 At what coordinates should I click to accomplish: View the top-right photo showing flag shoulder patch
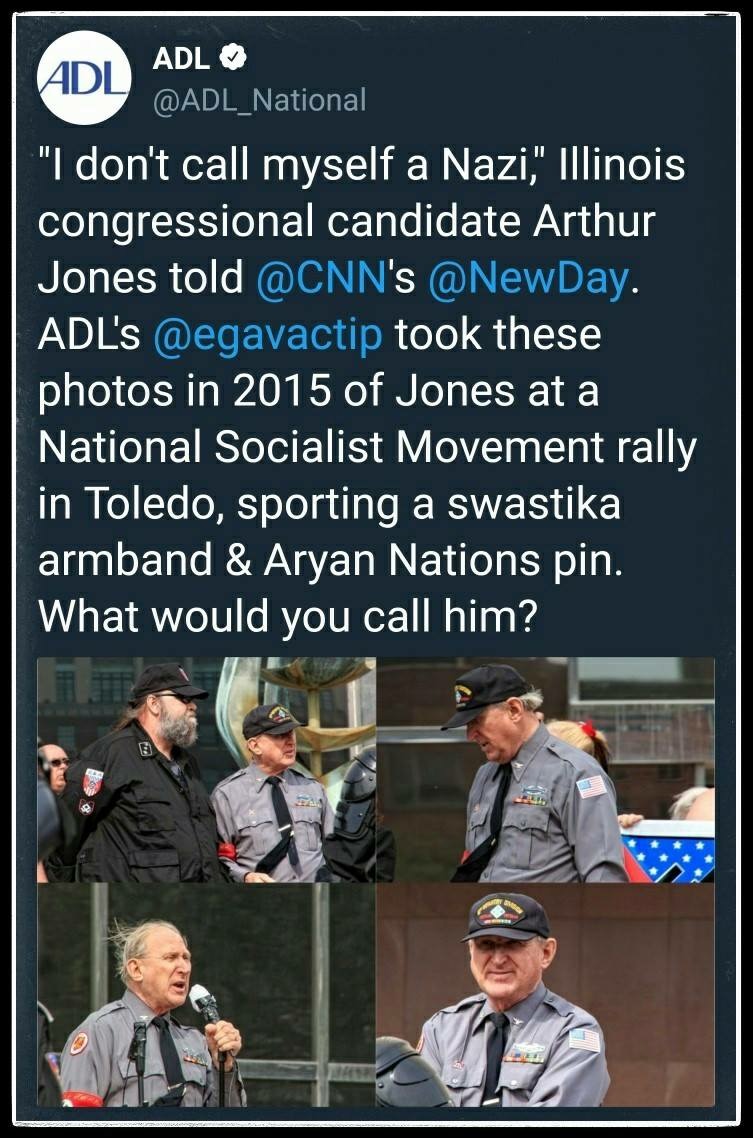click(x=546, y=769)
